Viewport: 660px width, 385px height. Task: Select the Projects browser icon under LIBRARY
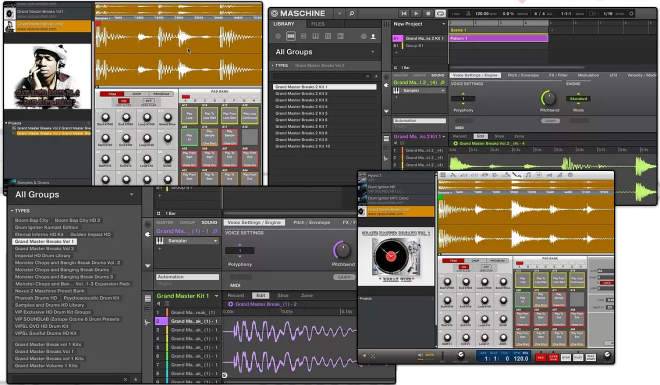pyautogui.click(x=278, y=37)
